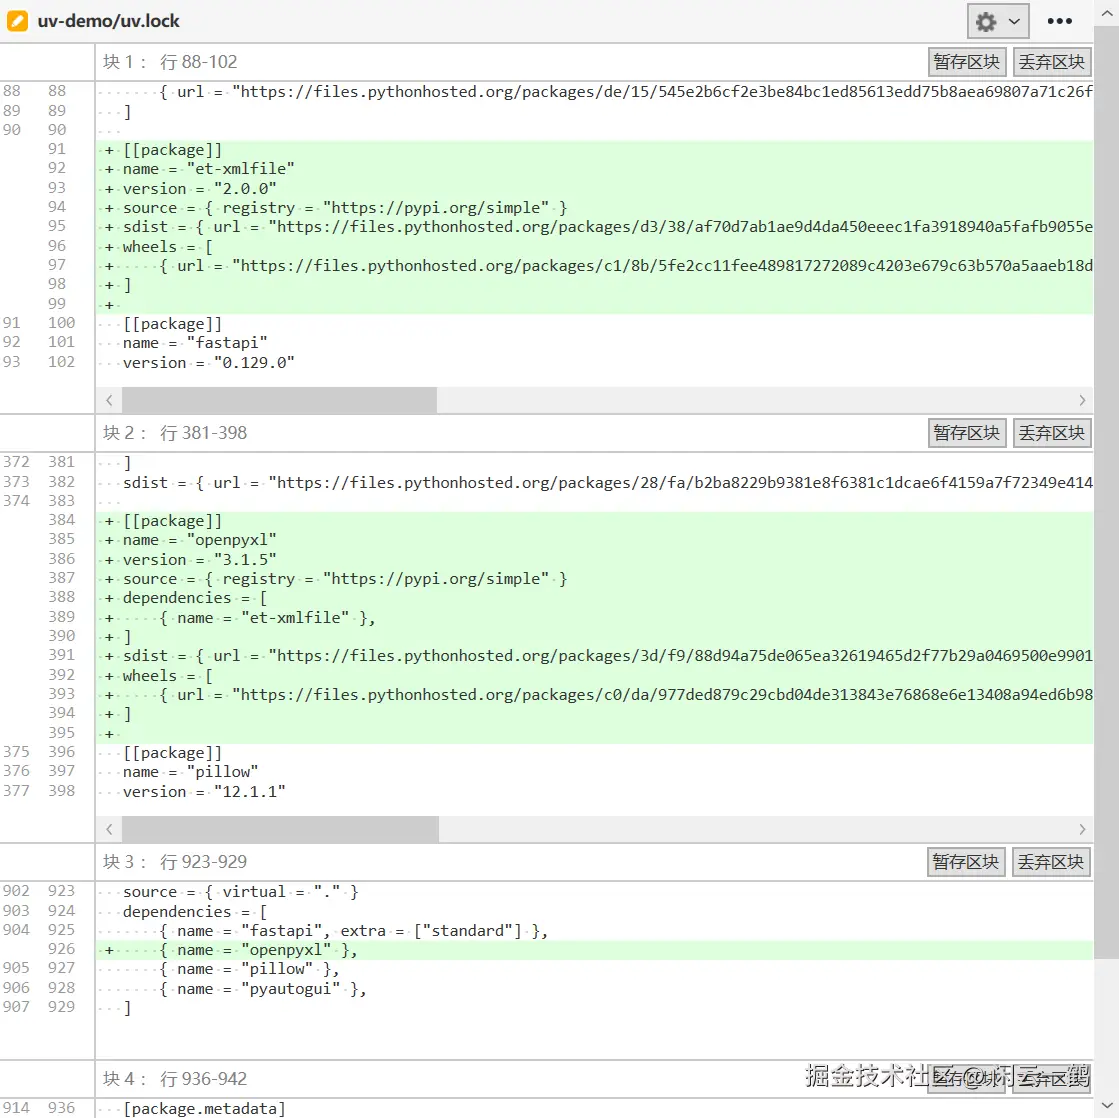Select added source registry line at line 94
Image resolution: width=1119 pixels, height=1118 pixels.
click(594, 208)
